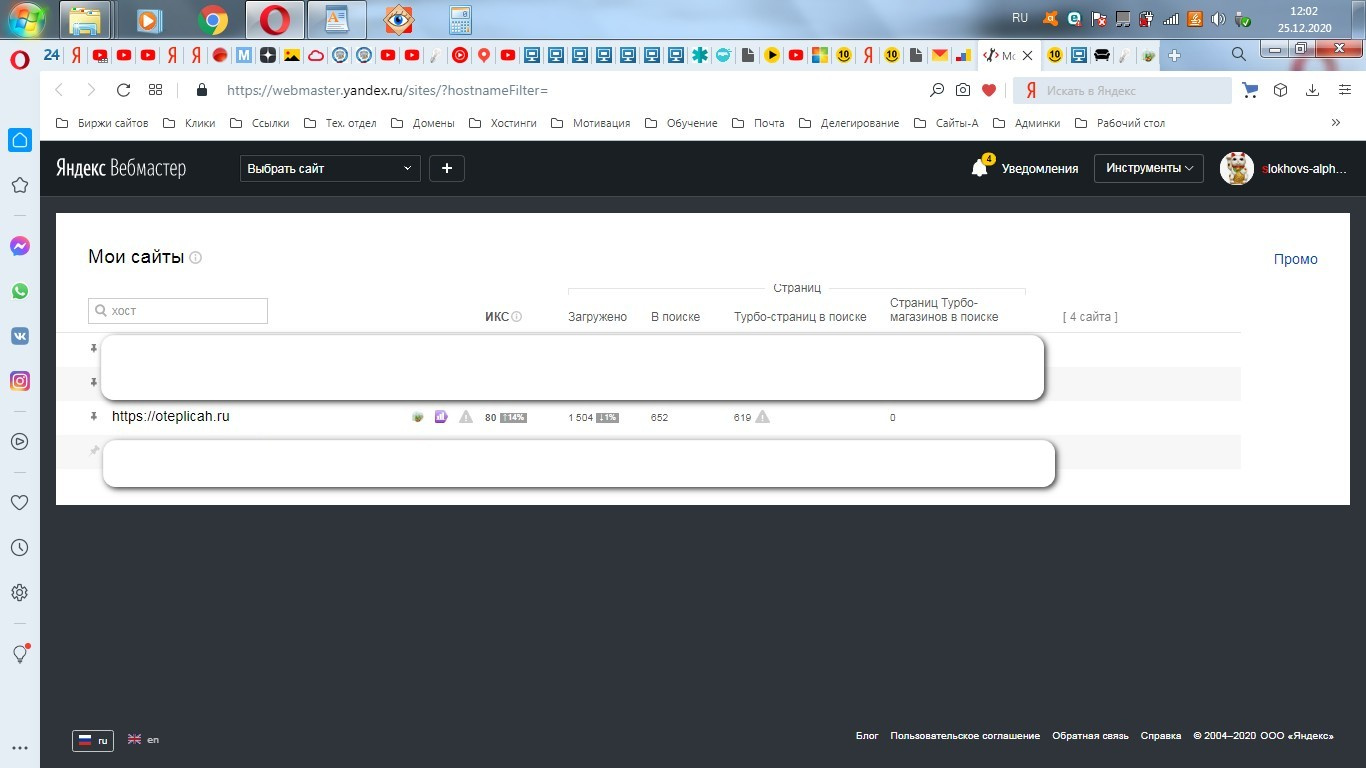Open the Рабочий стол bookmarks folder
1366x768 pixels.
click(1119, 123)
